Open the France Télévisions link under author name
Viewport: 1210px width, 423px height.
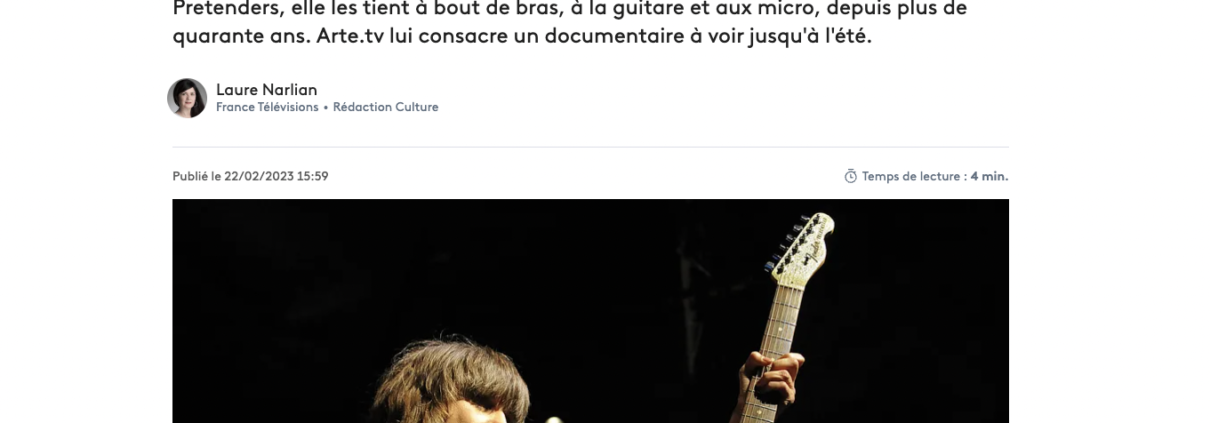pyautogui.click(x=267, y=107)
